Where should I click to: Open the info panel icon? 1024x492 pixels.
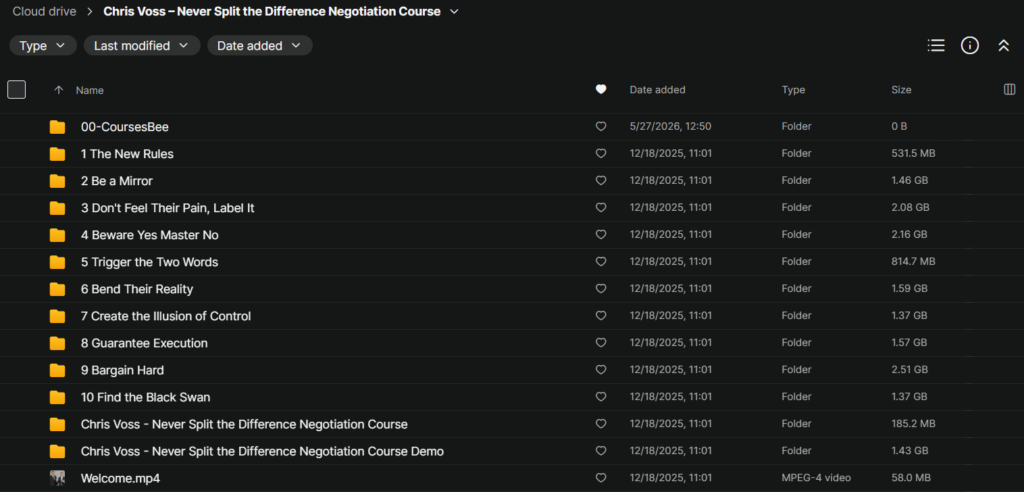pyautogui.click(x=970, y=45)
